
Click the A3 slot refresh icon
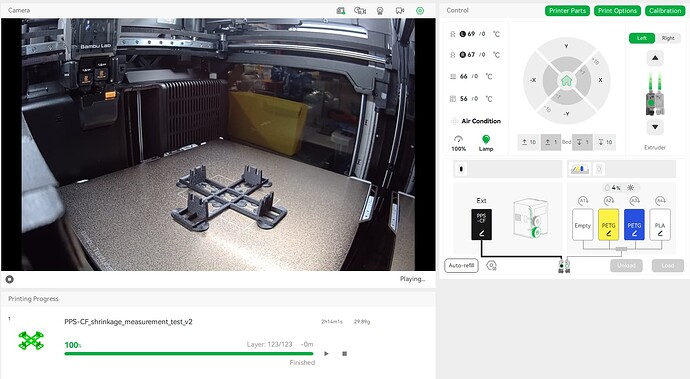[x=635, y=201]
